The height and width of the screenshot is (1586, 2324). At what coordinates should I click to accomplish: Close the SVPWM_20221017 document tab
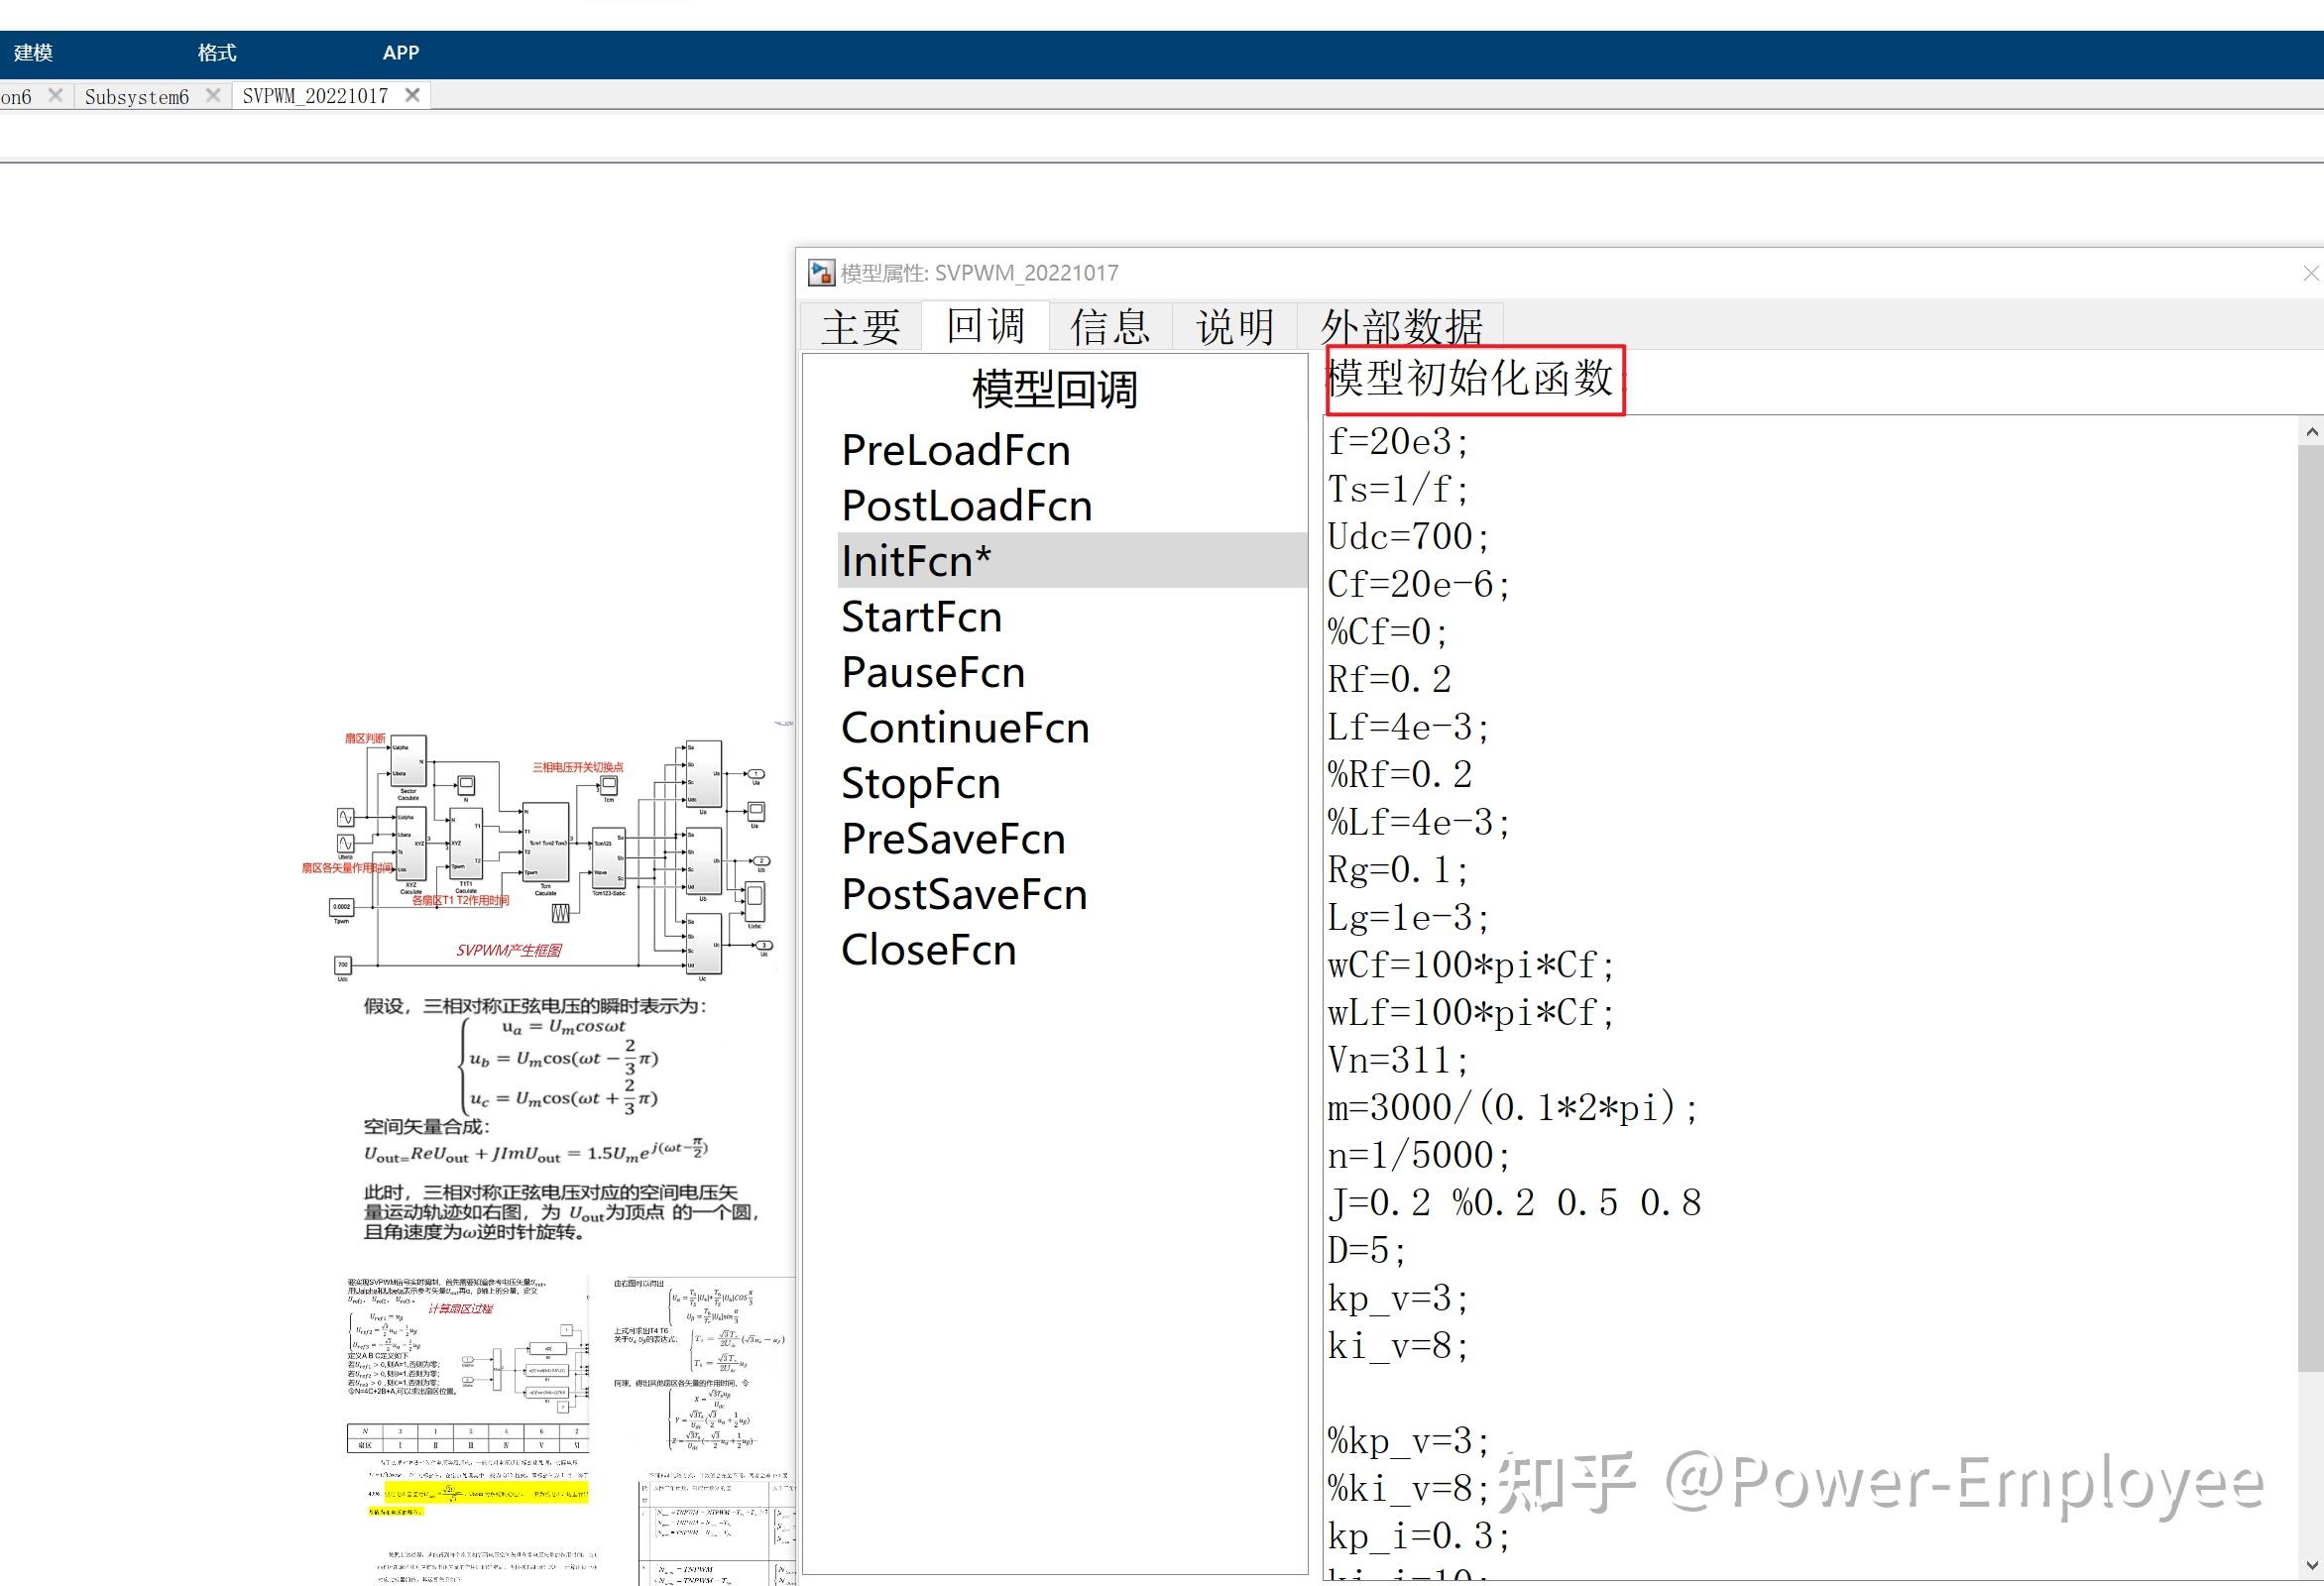(x=412, y=95)
